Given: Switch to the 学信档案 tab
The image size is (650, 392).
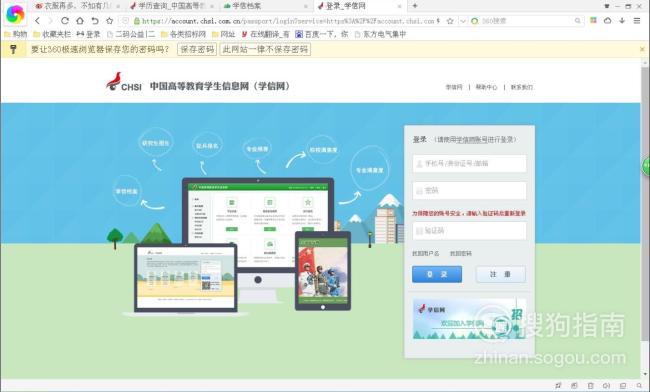Looking at the screenshot, I should pyautogui.click(x=265, y=6).
